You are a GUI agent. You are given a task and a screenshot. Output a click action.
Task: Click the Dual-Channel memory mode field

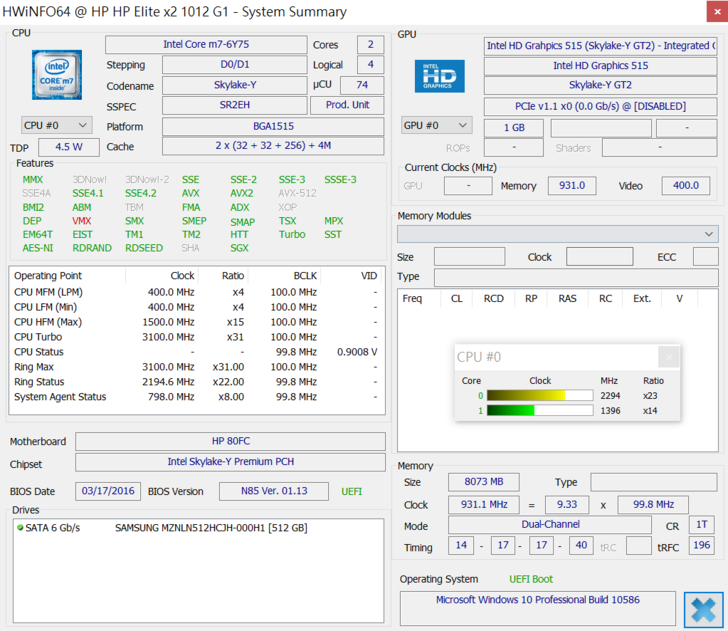[552, 525]
